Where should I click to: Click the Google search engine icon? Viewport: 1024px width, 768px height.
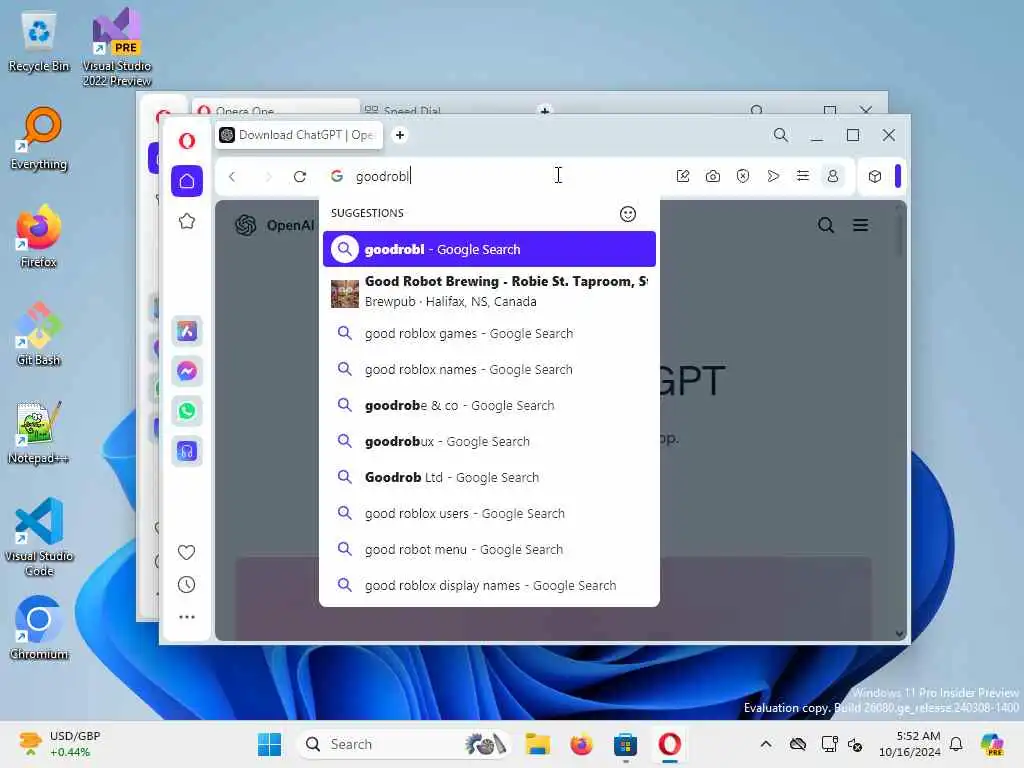(337, 176)
